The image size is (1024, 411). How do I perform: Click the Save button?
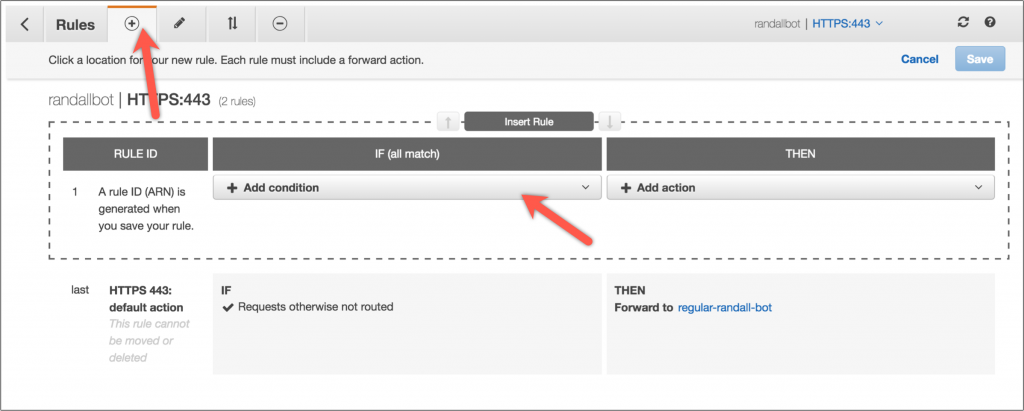tap(980, 59)
